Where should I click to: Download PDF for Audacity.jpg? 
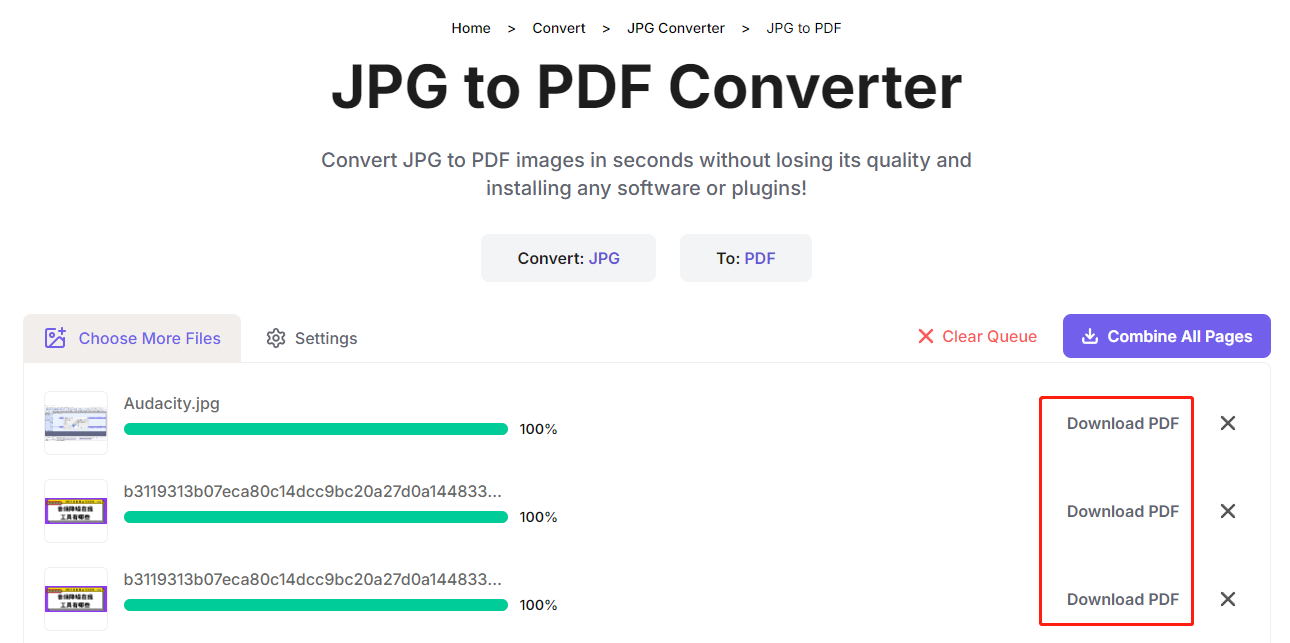click(1122, 423)
